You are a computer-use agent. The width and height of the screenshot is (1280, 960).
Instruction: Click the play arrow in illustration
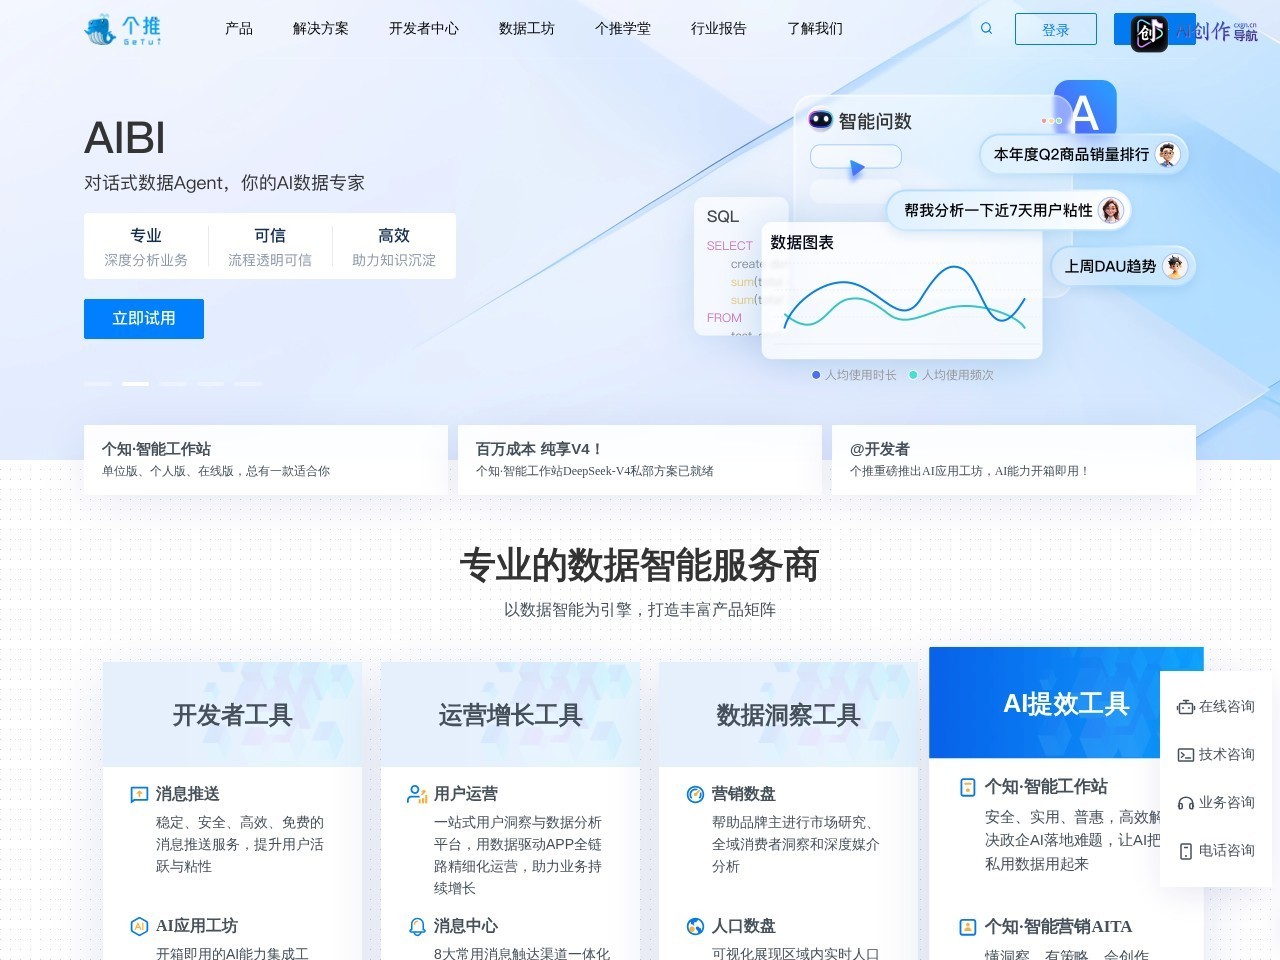(x=857, y=169)
